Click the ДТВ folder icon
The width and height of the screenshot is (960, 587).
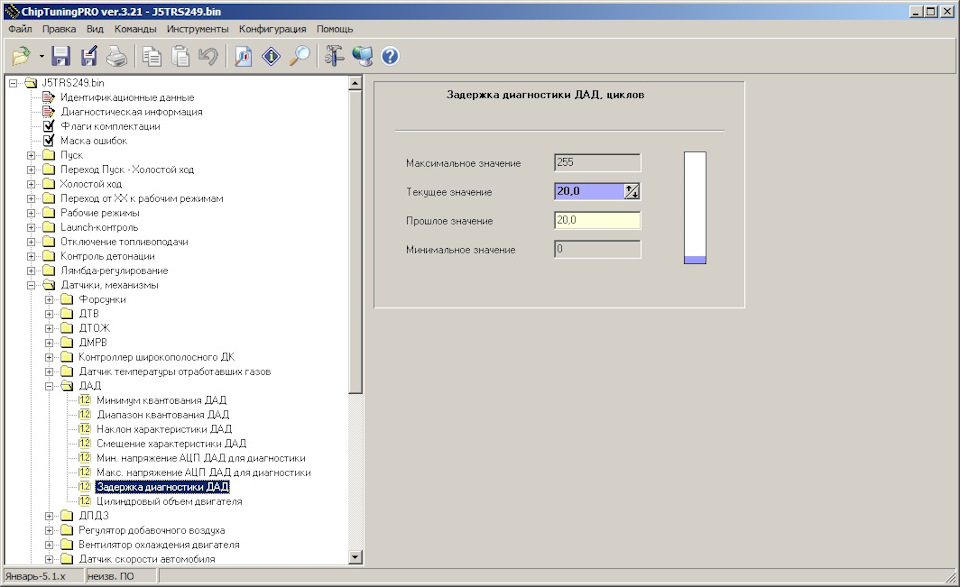[x=67, y=313]
